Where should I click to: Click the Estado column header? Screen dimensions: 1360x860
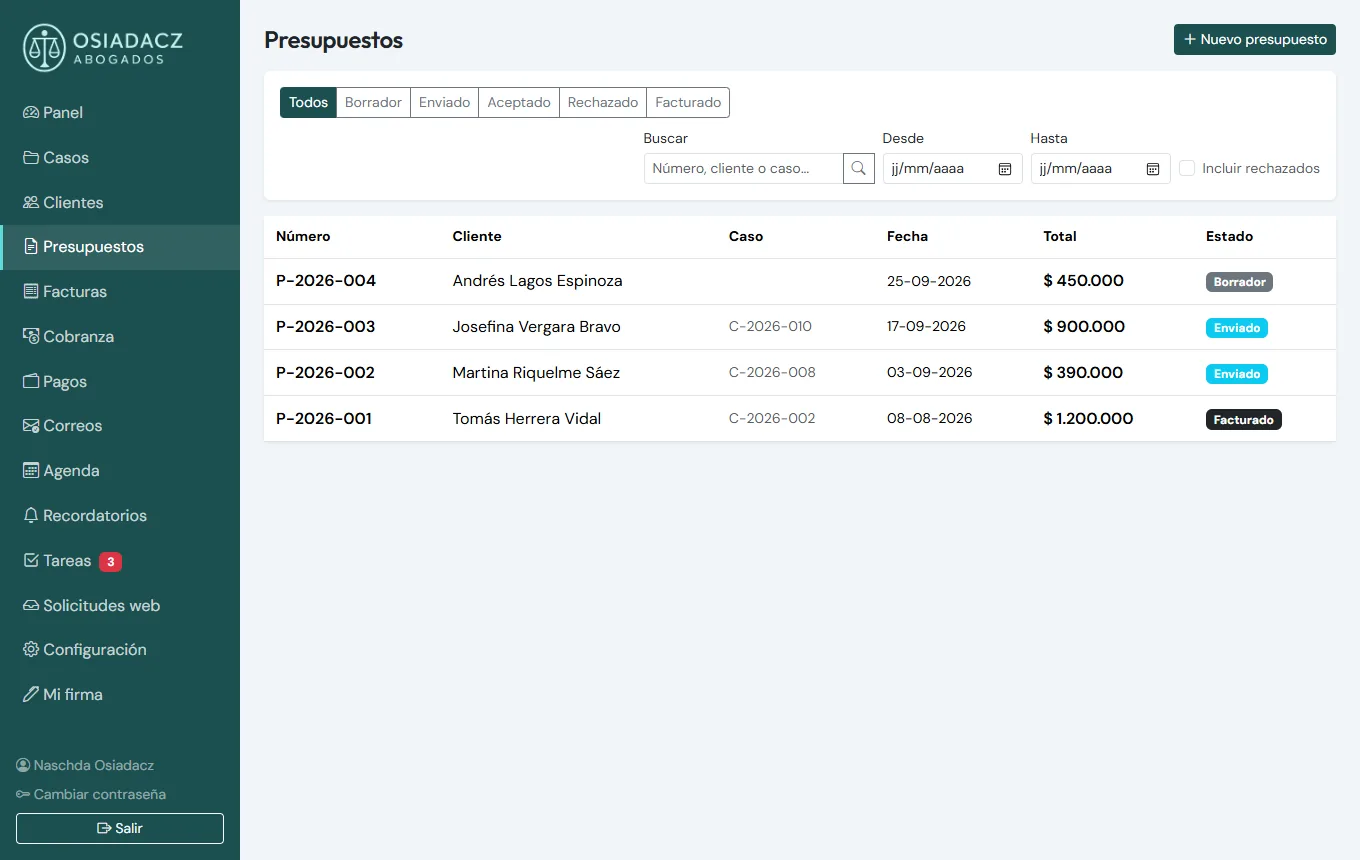1229,237
